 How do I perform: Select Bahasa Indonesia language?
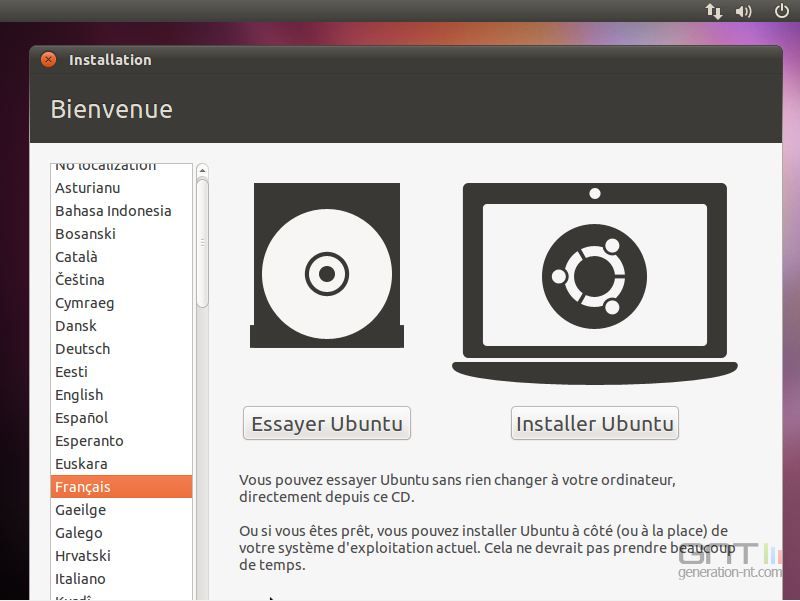121,211
